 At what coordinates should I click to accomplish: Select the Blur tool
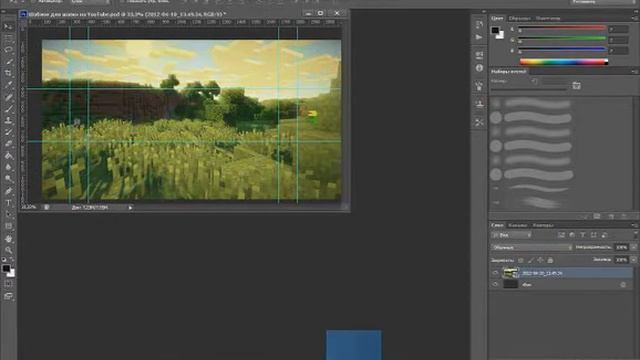point(8,167)
